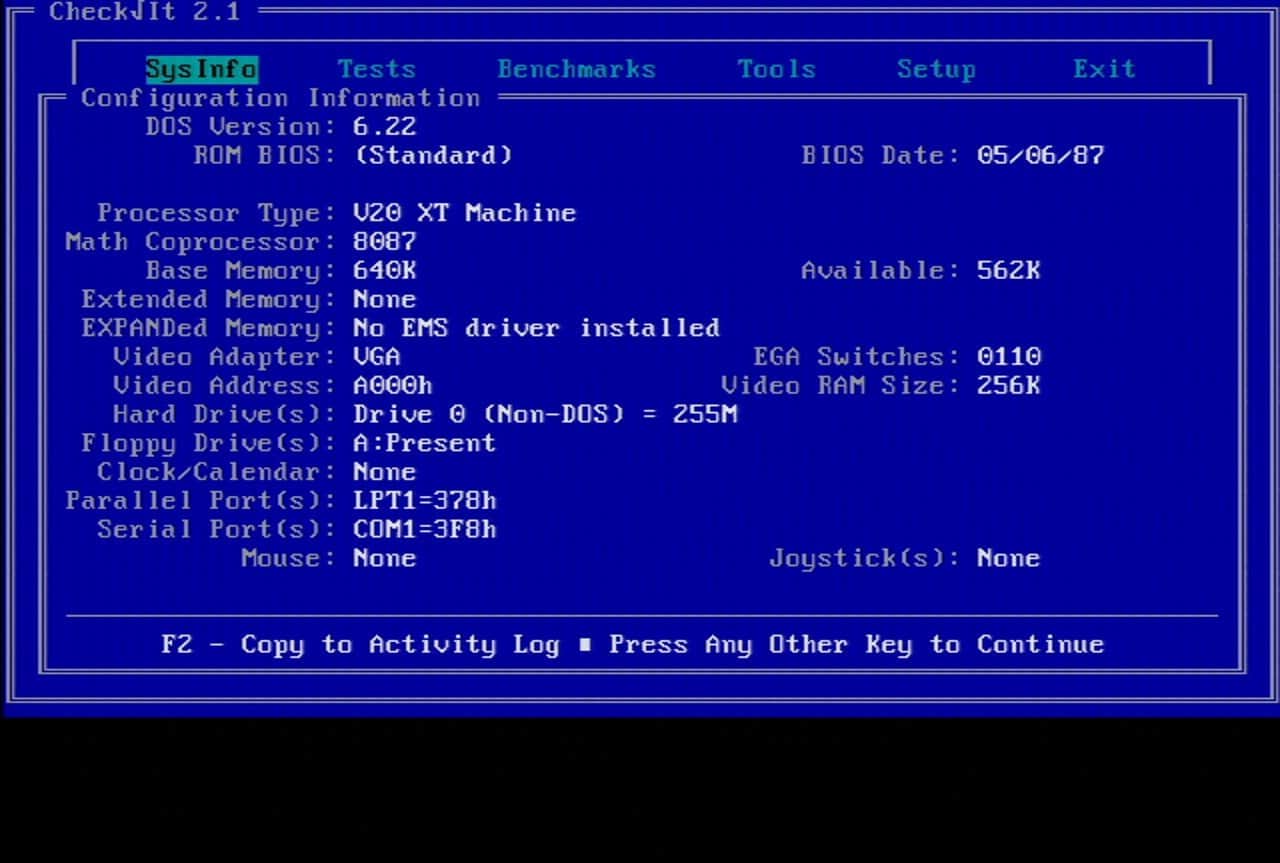The image size is (1280, 863).
Task: Click the Video RAM Size label
Action: pyautogui.click(x=840, y=386)
